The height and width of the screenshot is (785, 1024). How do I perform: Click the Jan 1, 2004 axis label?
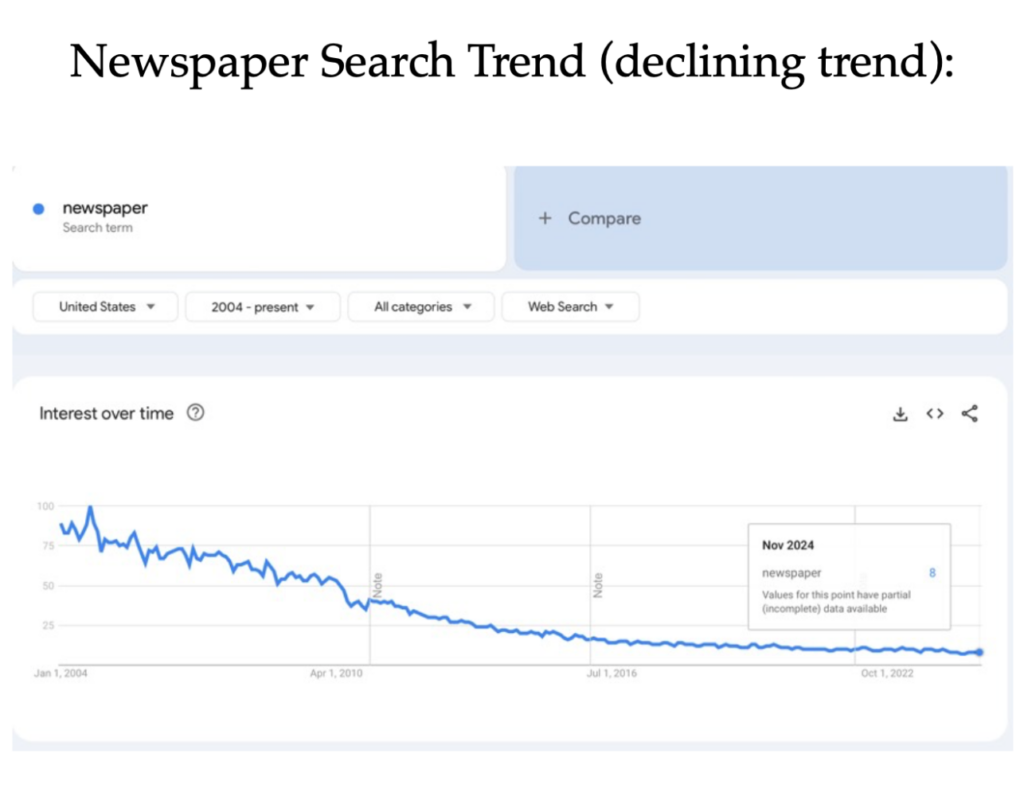pos(61,673)
